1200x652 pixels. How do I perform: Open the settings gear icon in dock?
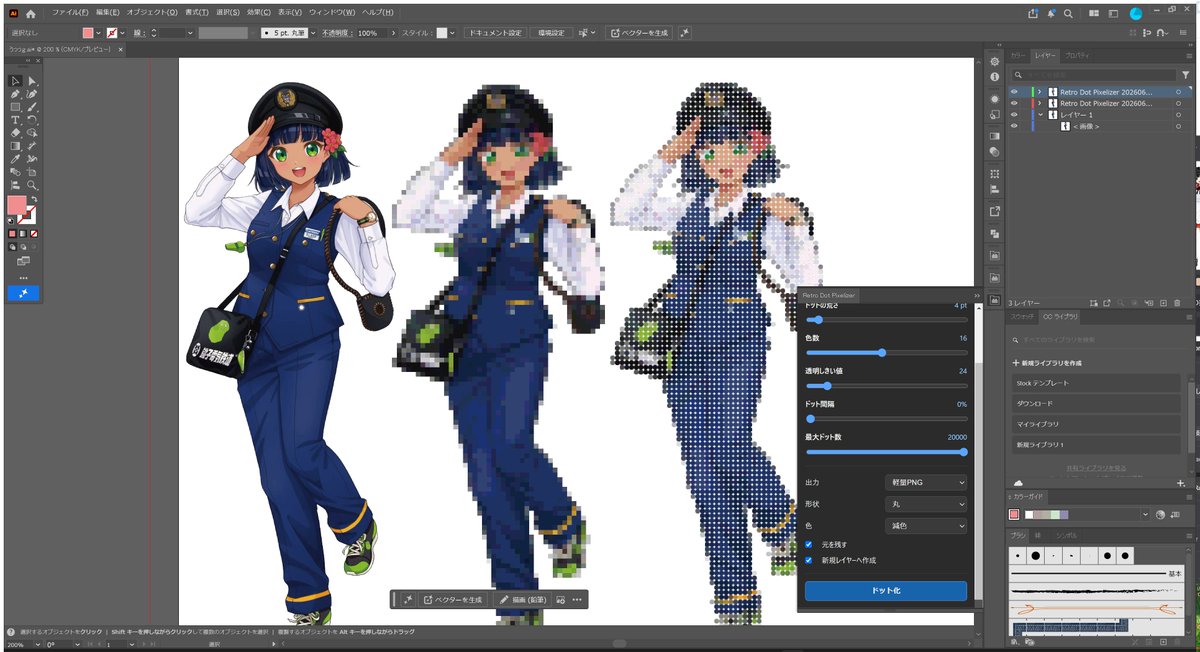coord(994,62)
